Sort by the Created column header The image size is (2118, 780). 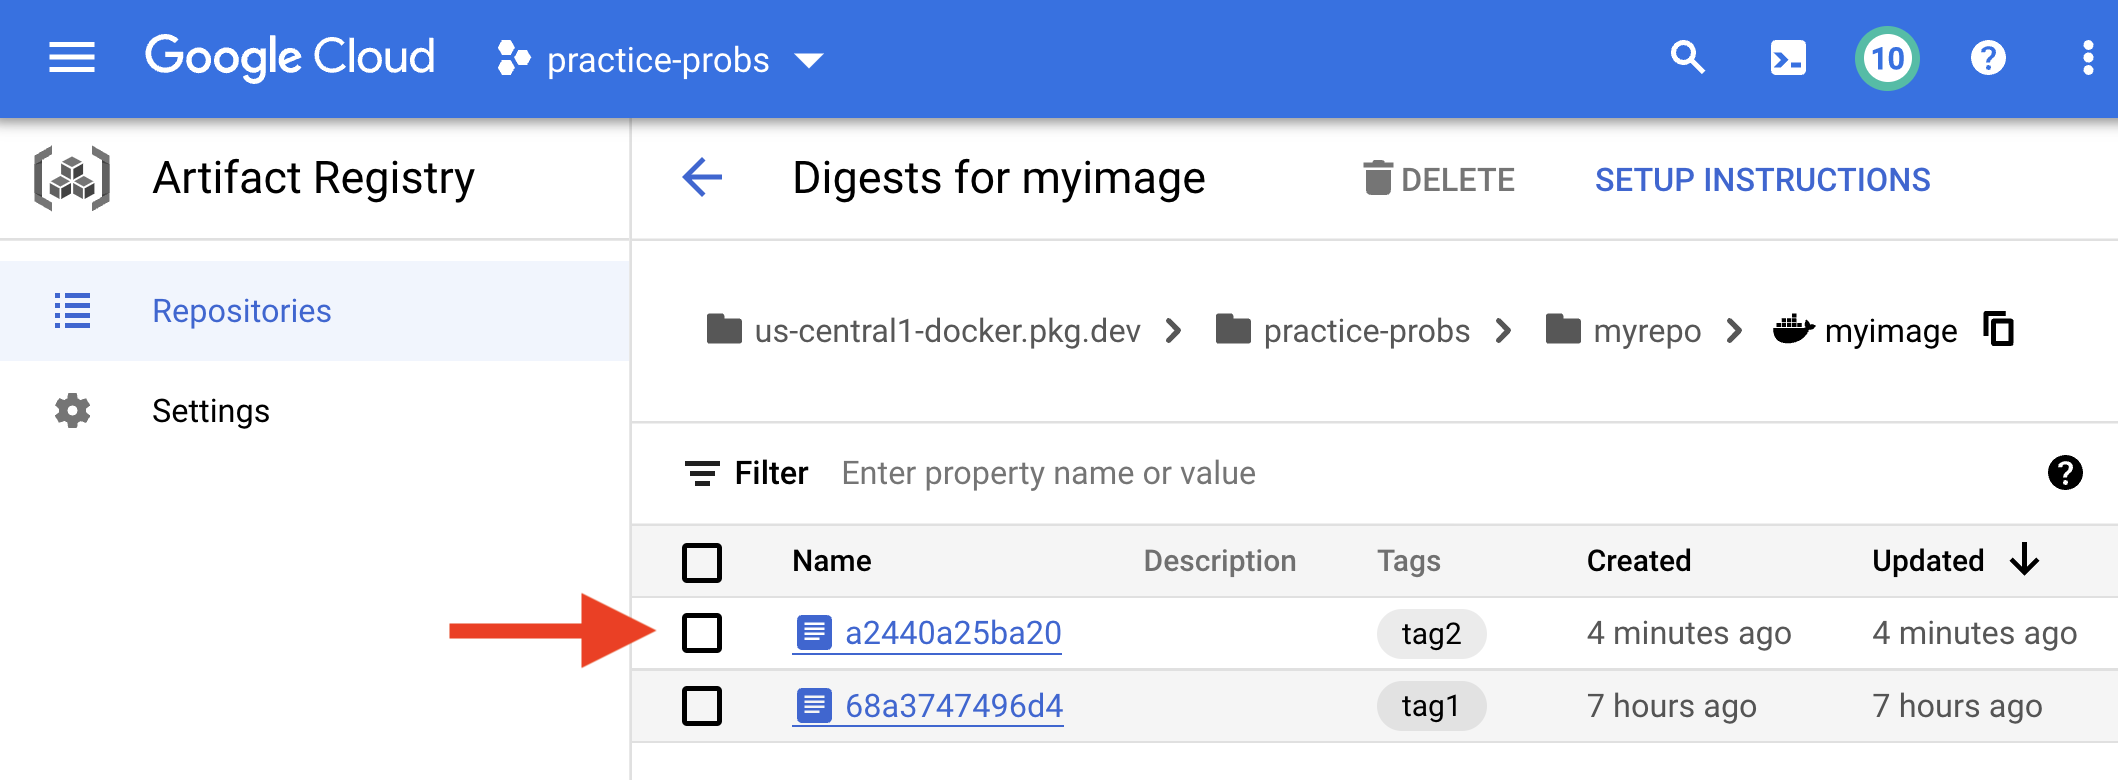pos(1638,561)
